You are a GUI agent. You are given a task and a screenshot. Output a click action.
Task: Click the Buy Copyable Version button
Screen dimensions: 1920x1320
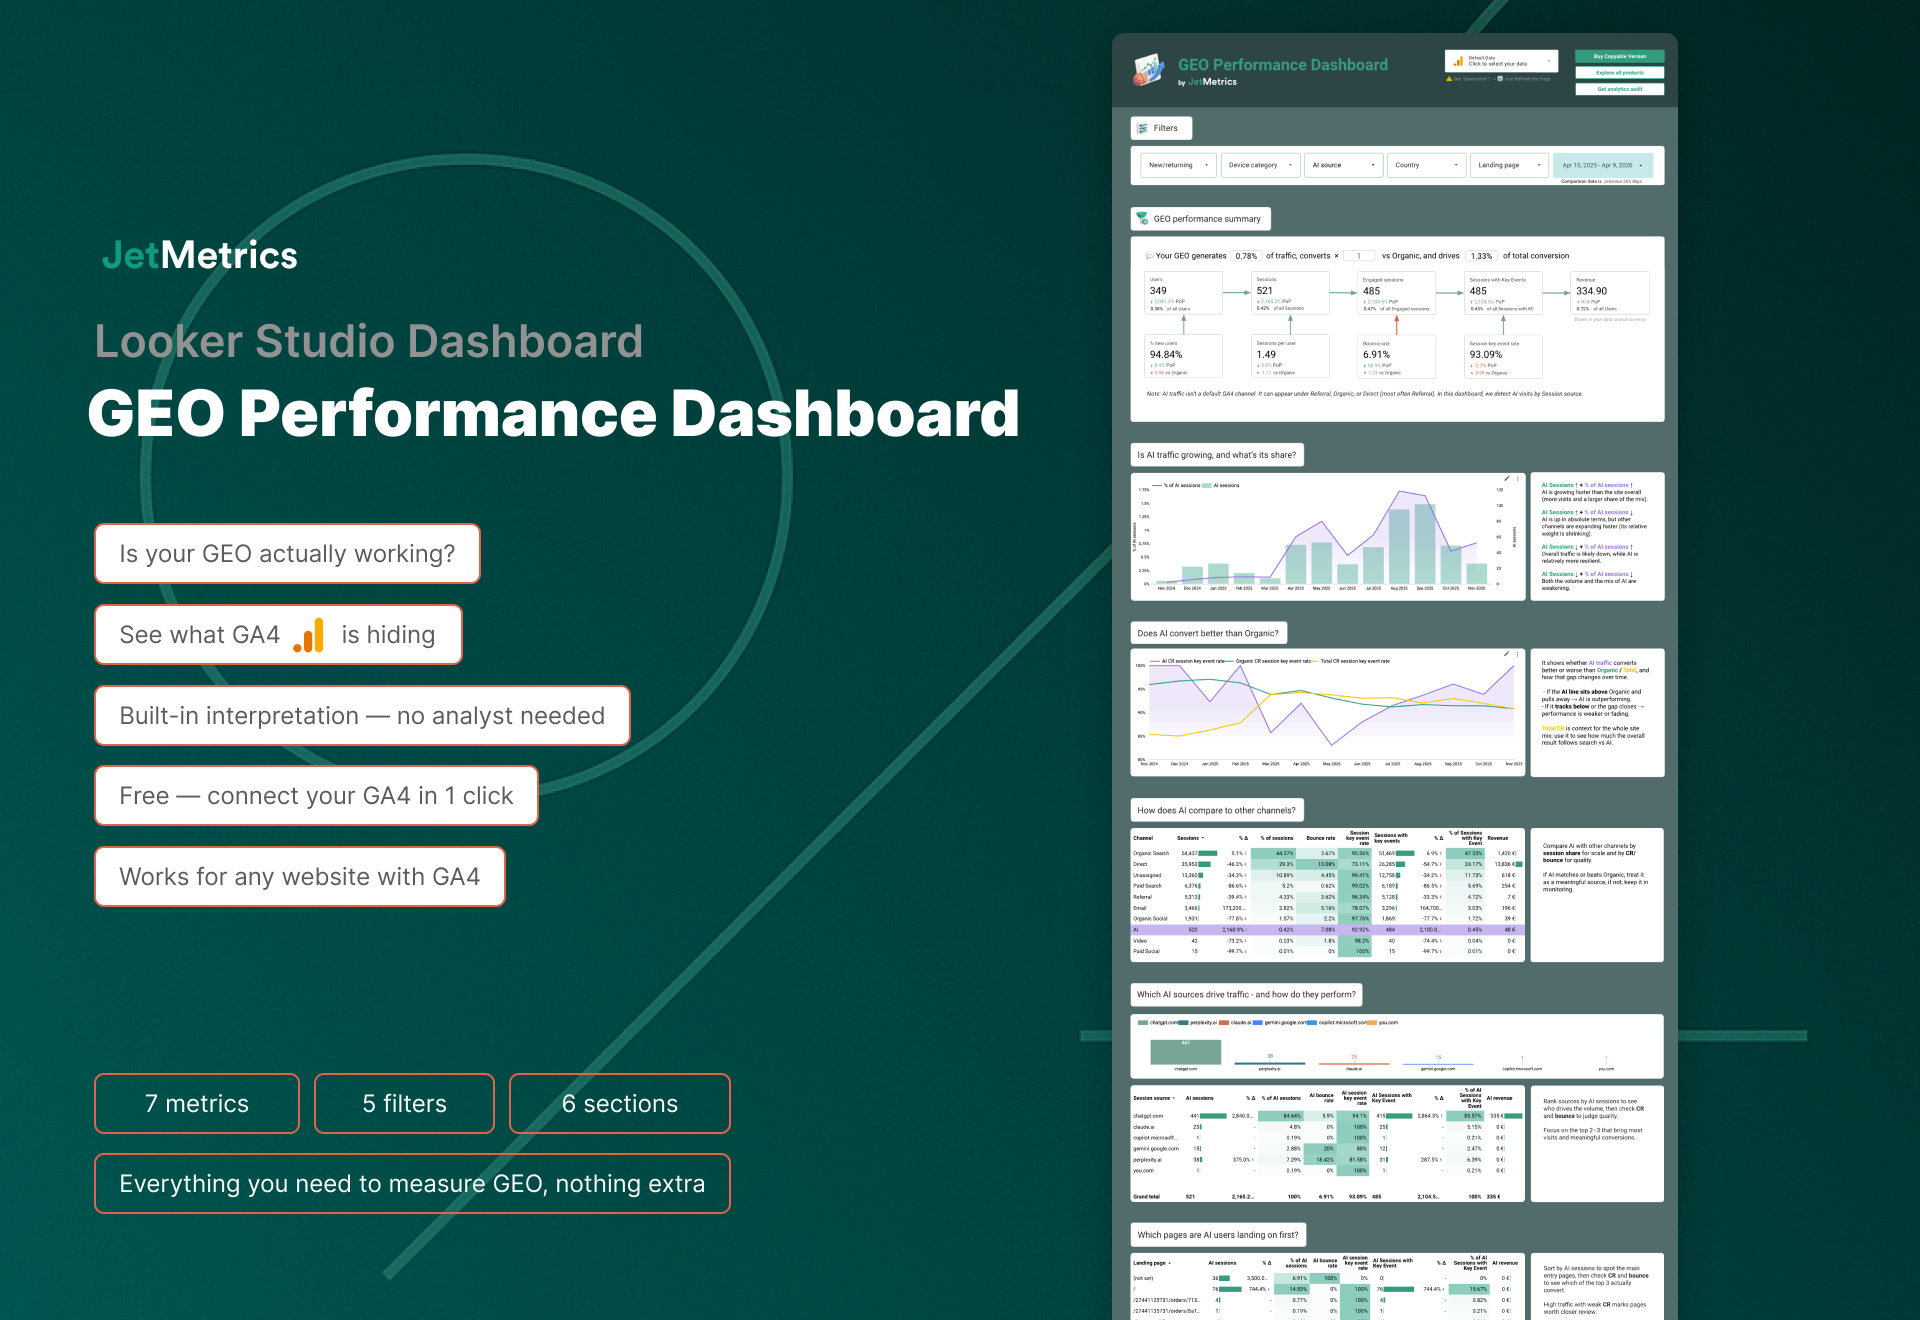1619,56
